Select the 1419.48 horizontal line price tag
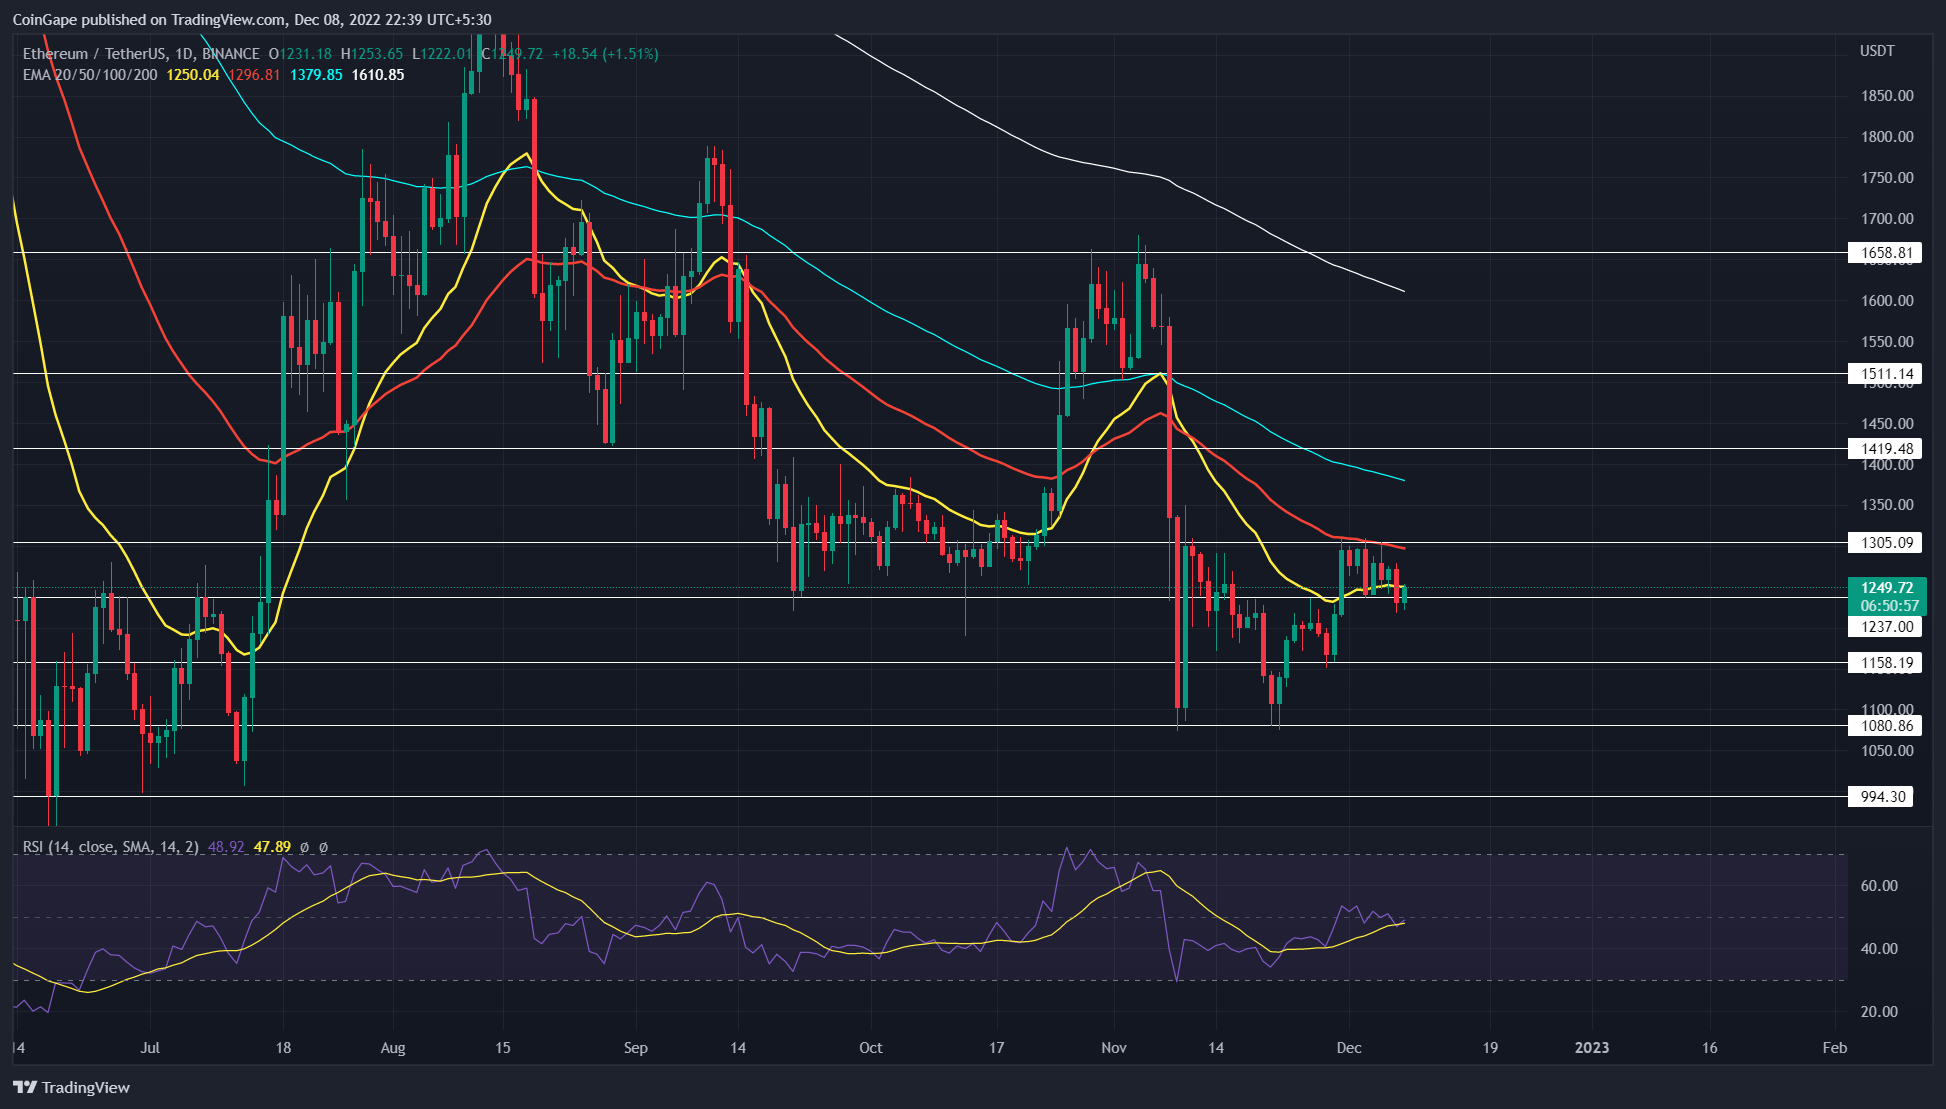The image size is (1946, 1109). tap(1887, 449)
